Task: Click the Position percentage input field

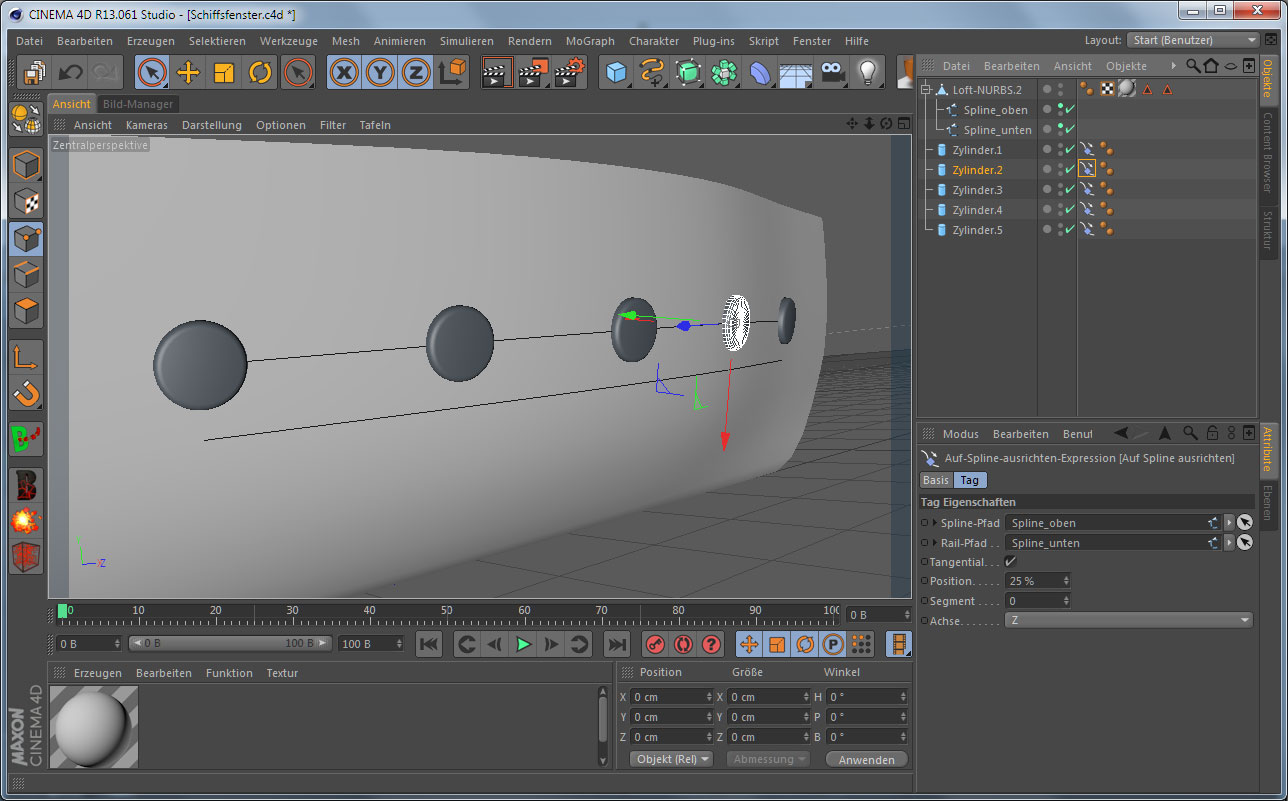Action: tap(1034, 581)
